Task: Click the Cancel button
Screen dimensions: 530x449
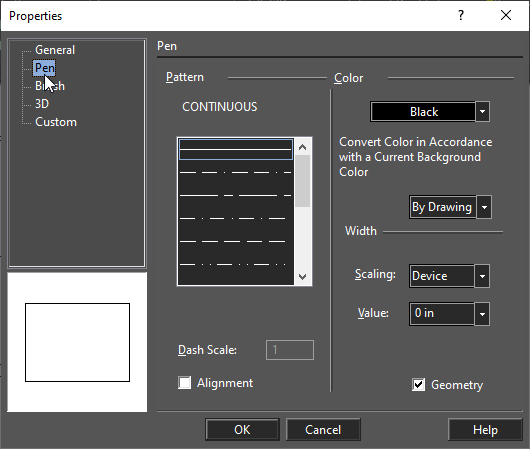Action: pyautogui.click(x=323, y=429)
